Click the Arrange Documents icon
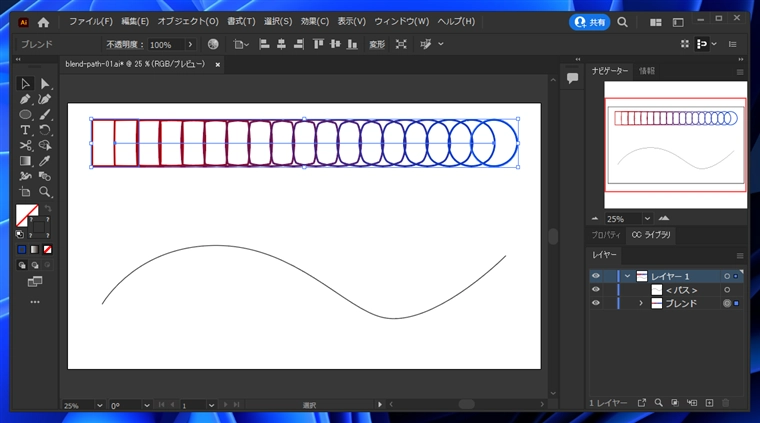Screen dimensions: 760x423 point(656,22)
